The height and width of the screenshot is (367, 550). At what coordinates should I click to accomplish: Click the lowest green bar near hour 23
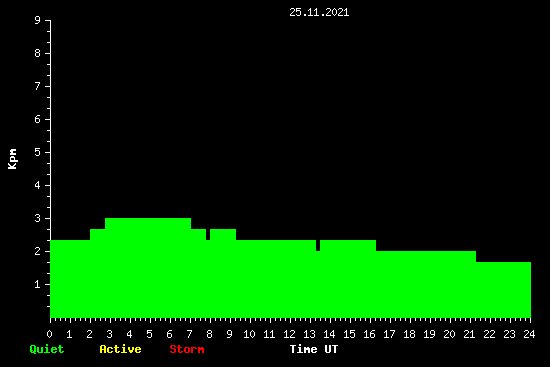[x=503, y=290]
